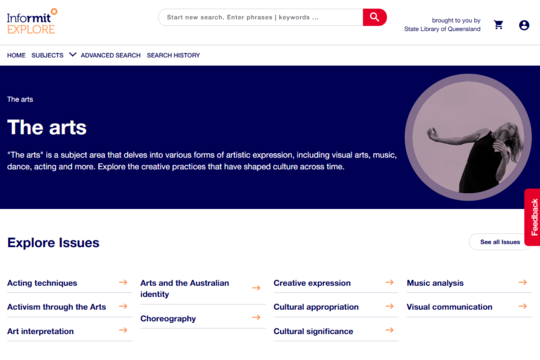The height and width of the screenshot is (360, 540).
Task: Open the Acting techniques issue link
Action: click(x=42, y=283)
